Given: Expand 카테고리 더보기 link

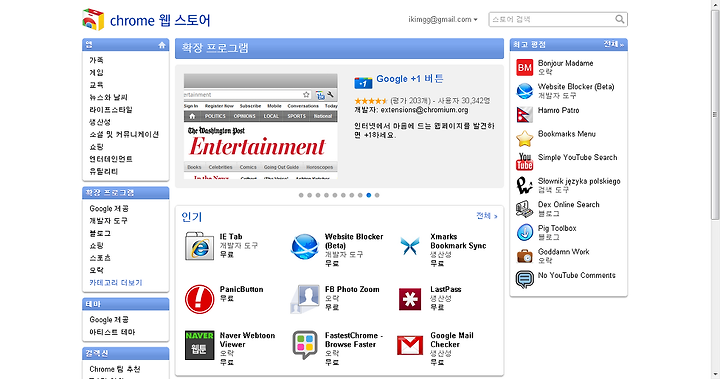Looking at the screenshot, I should point(116,283).
